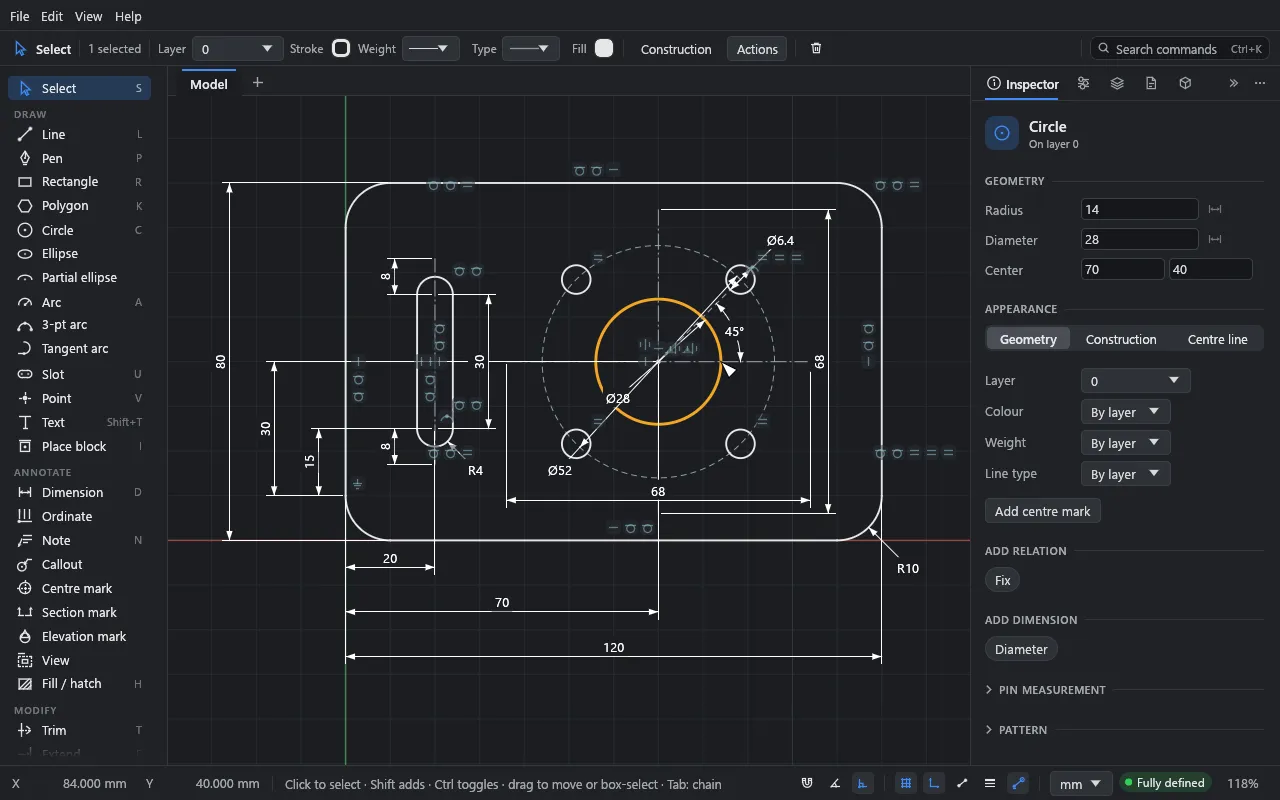The width and height of the screenshot is (1280, 800).
Task: Click the trash delete icon in toolbar
Action: [x=816, y=49]
